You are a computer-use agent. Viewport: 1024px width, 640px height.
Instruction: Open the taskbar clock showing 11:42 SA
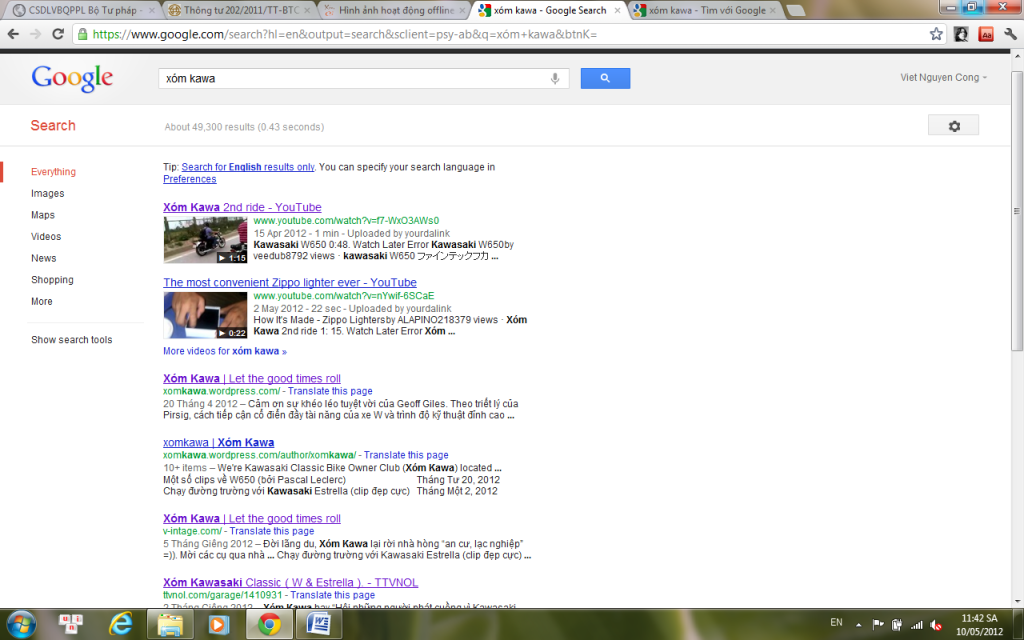(x=979, y=625)
